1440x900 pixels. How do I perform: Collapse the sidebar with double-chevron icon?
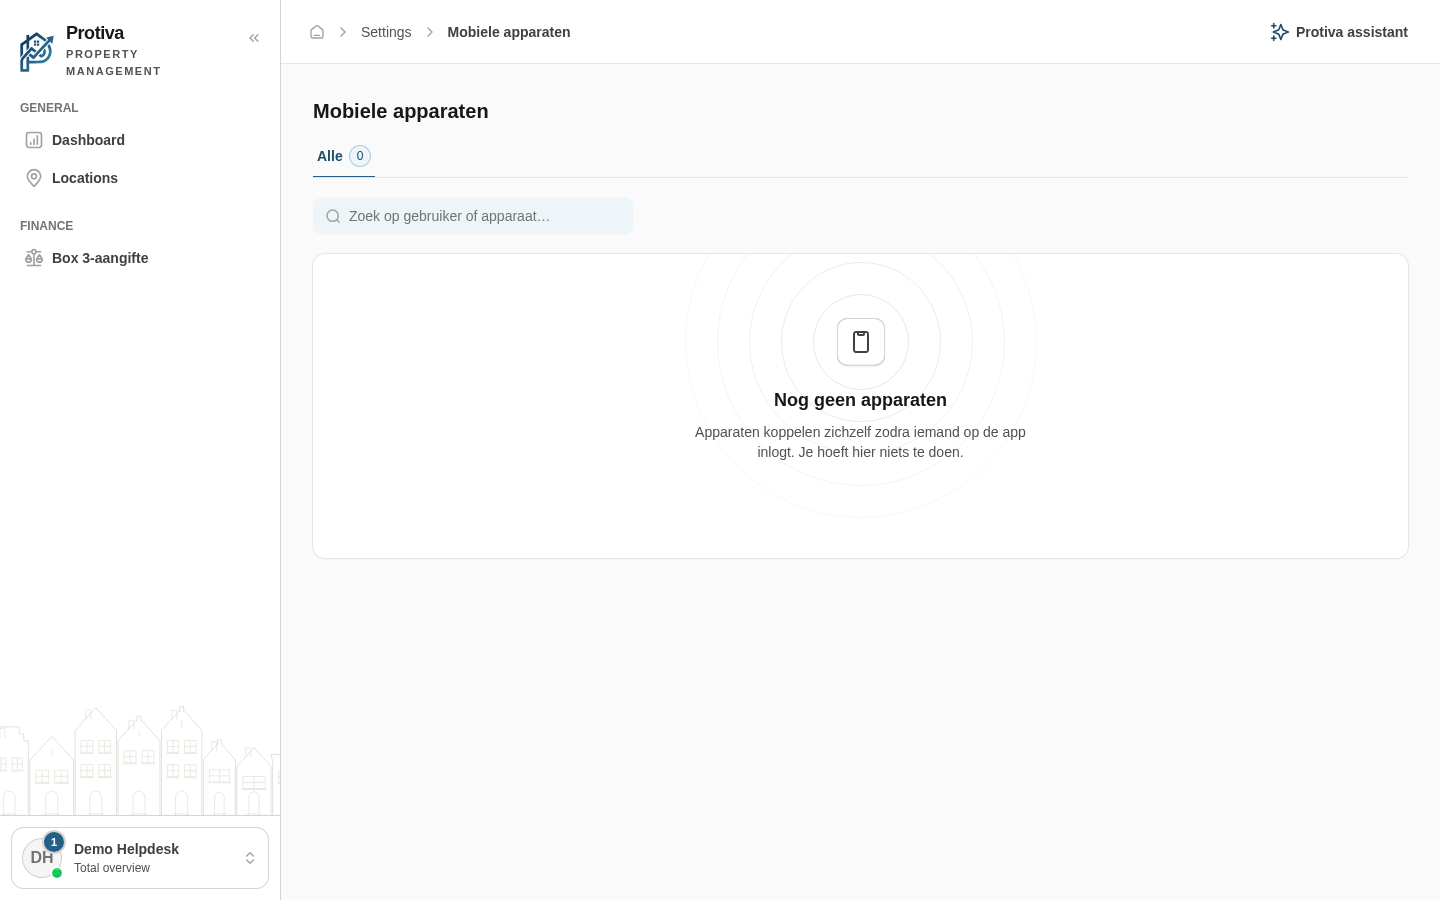click(254, 38)
